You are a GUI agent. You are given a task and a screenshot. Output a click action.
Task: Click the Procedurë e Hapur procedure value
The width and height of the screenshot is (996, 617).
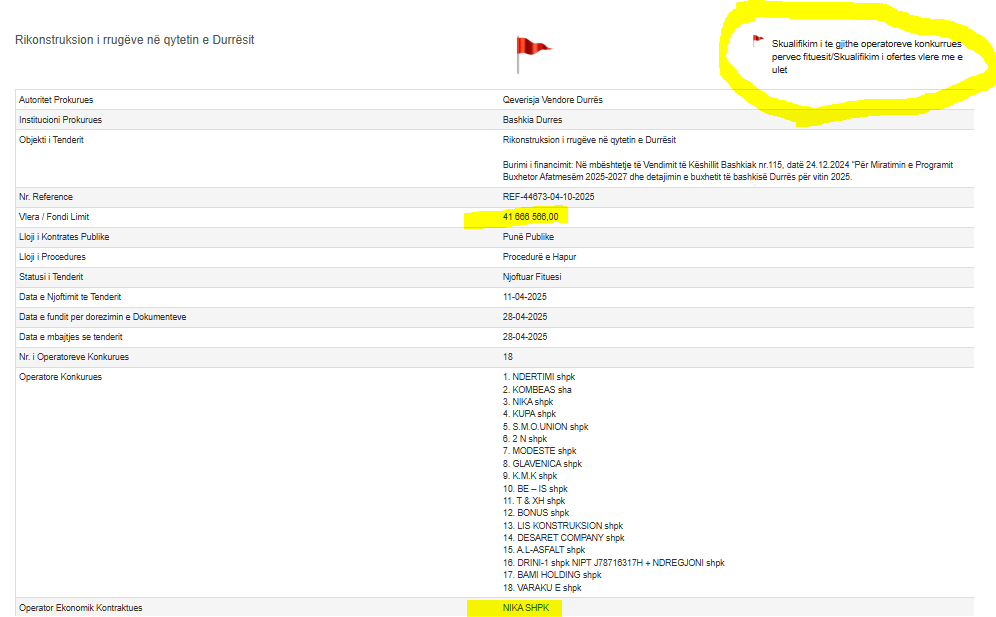coord(539,257)
